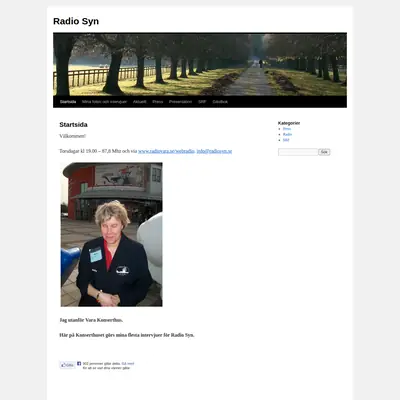Follow the radiovara.se webradio link
The height and width of the screenshot is (400, 400).
click(166, 151)
